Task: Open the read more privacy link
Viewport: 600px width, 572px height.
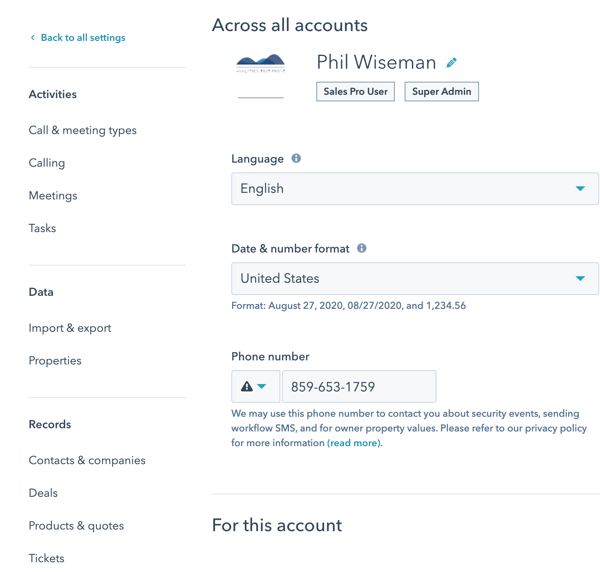Action: (354, 443)
